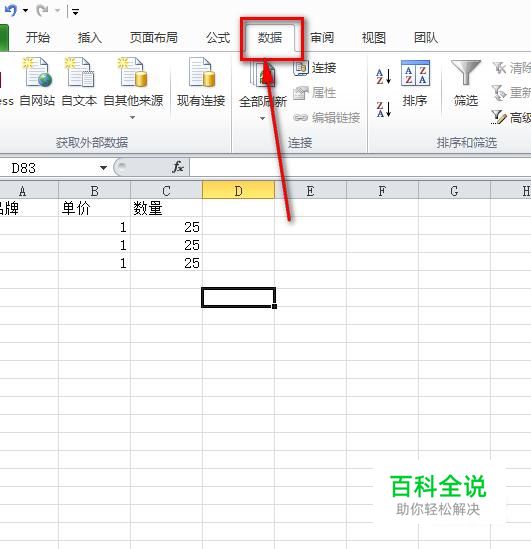Open the Undo history dropdown arrow

(25, 11)
